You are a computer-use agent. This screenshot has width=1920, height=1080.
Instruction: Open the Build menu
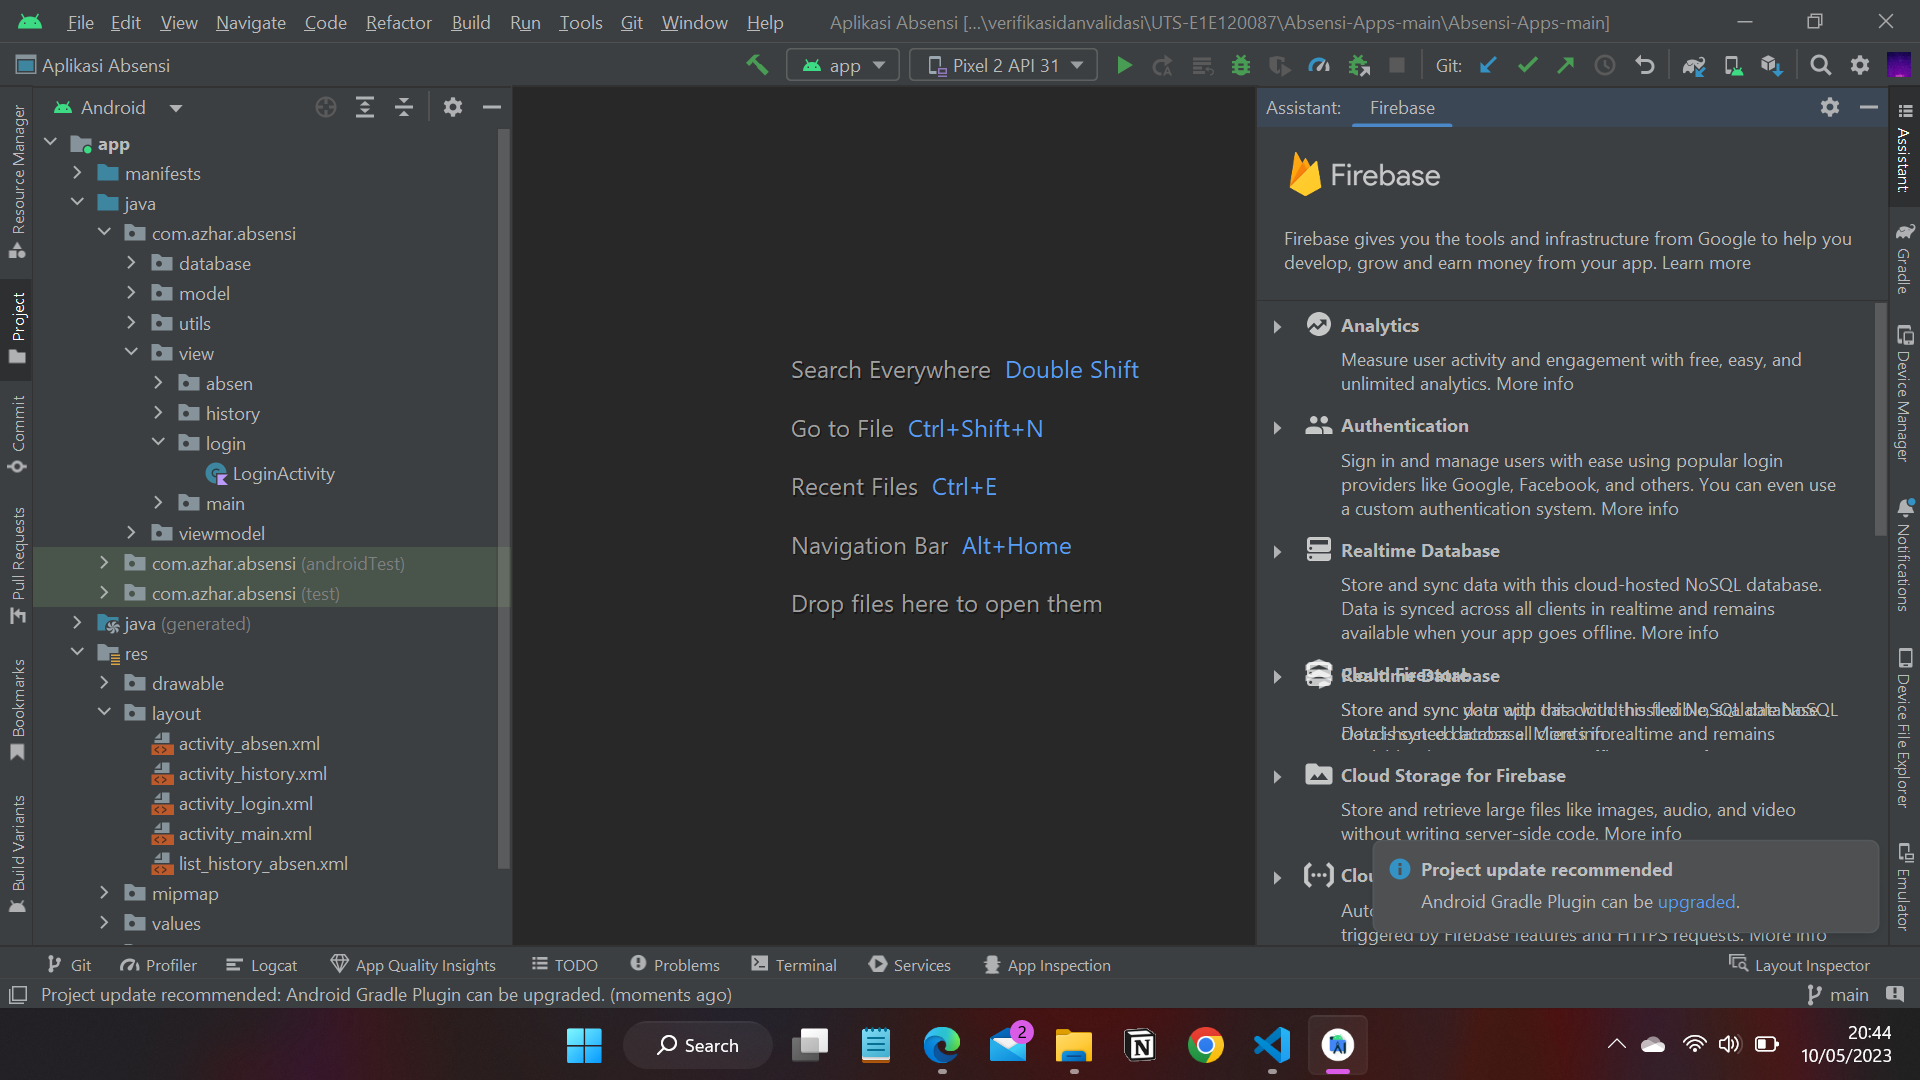[x=471, y=22]
